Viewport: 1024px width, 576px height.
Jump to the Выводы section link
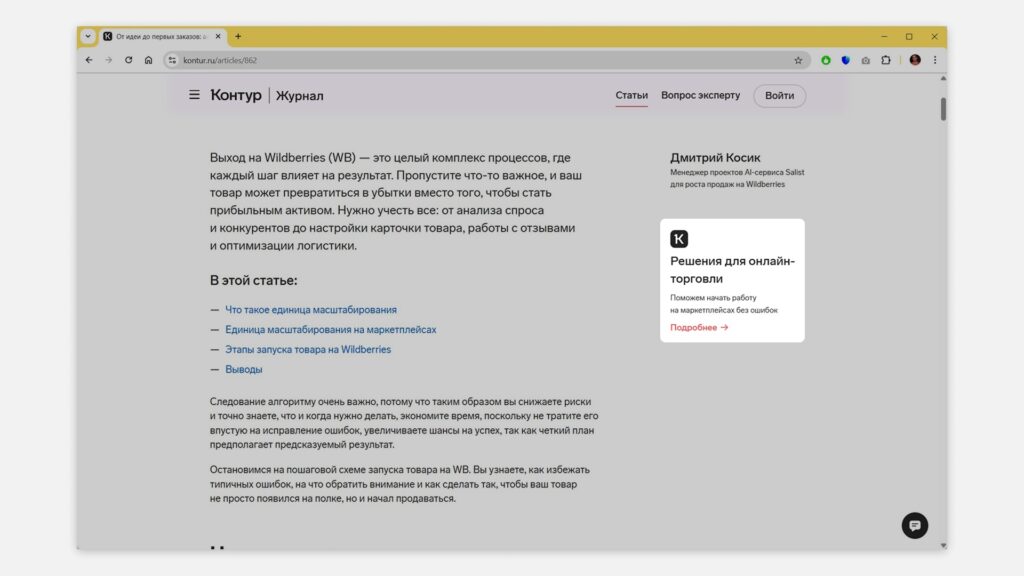tap(244, 369)
